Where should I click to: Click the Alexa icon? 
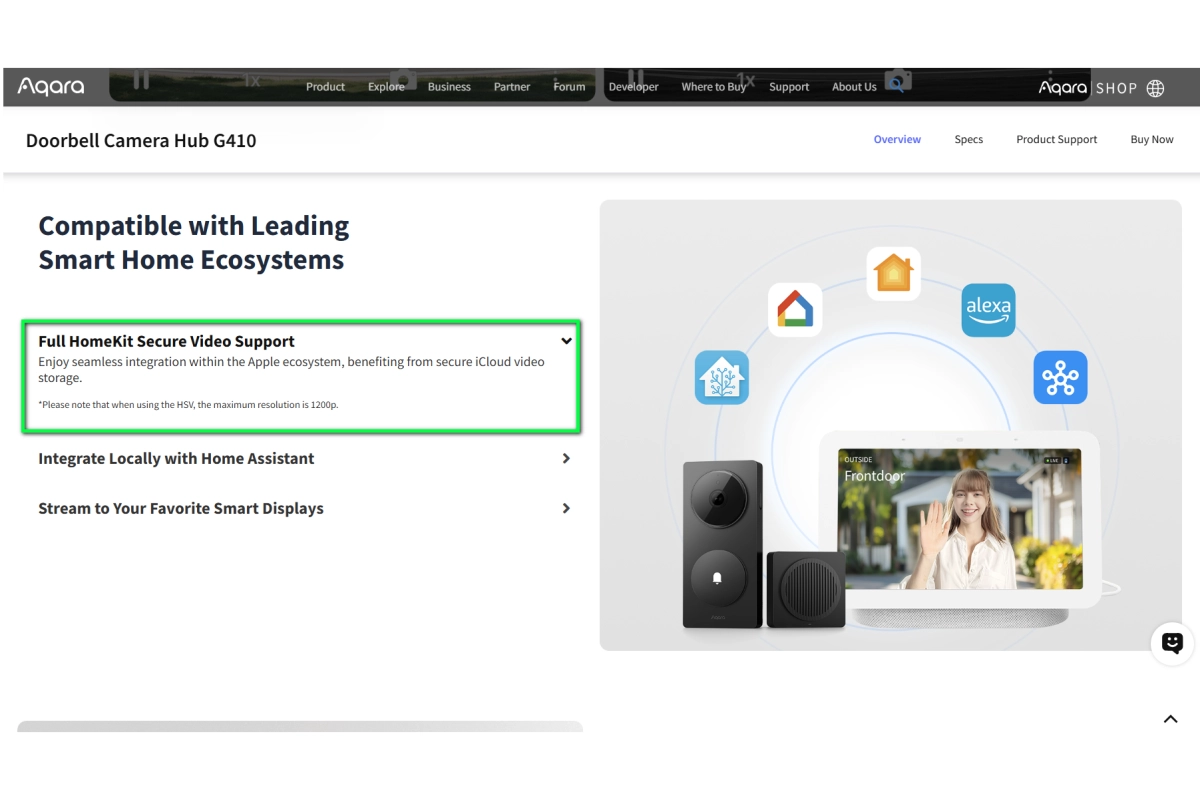(988, 310)
